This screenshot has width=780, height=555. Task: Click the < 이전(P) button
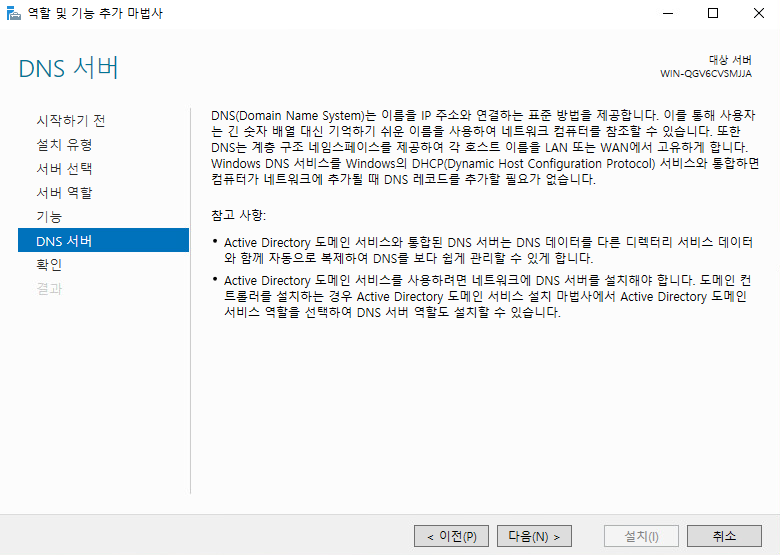coord(451,536)
